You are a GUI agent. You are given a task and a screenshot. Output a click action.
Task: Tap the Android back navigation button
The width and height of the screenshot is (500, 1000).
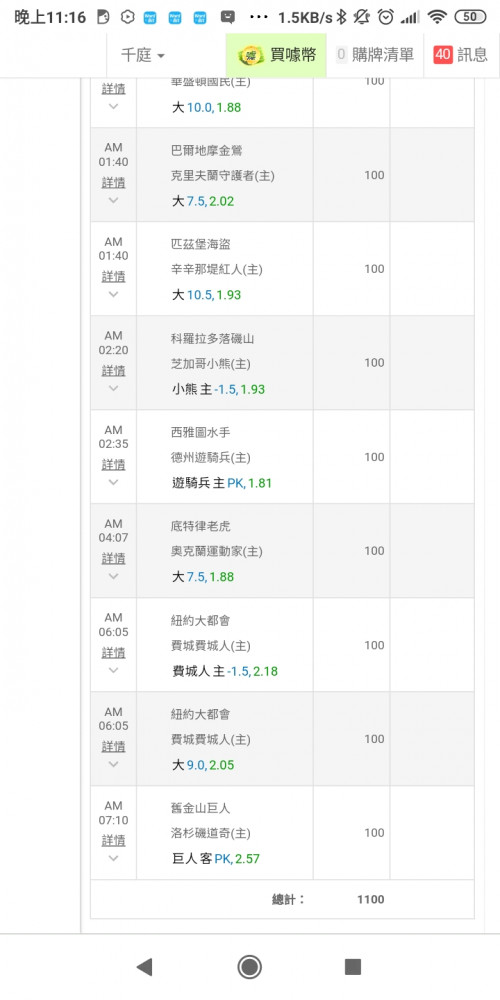145,967
